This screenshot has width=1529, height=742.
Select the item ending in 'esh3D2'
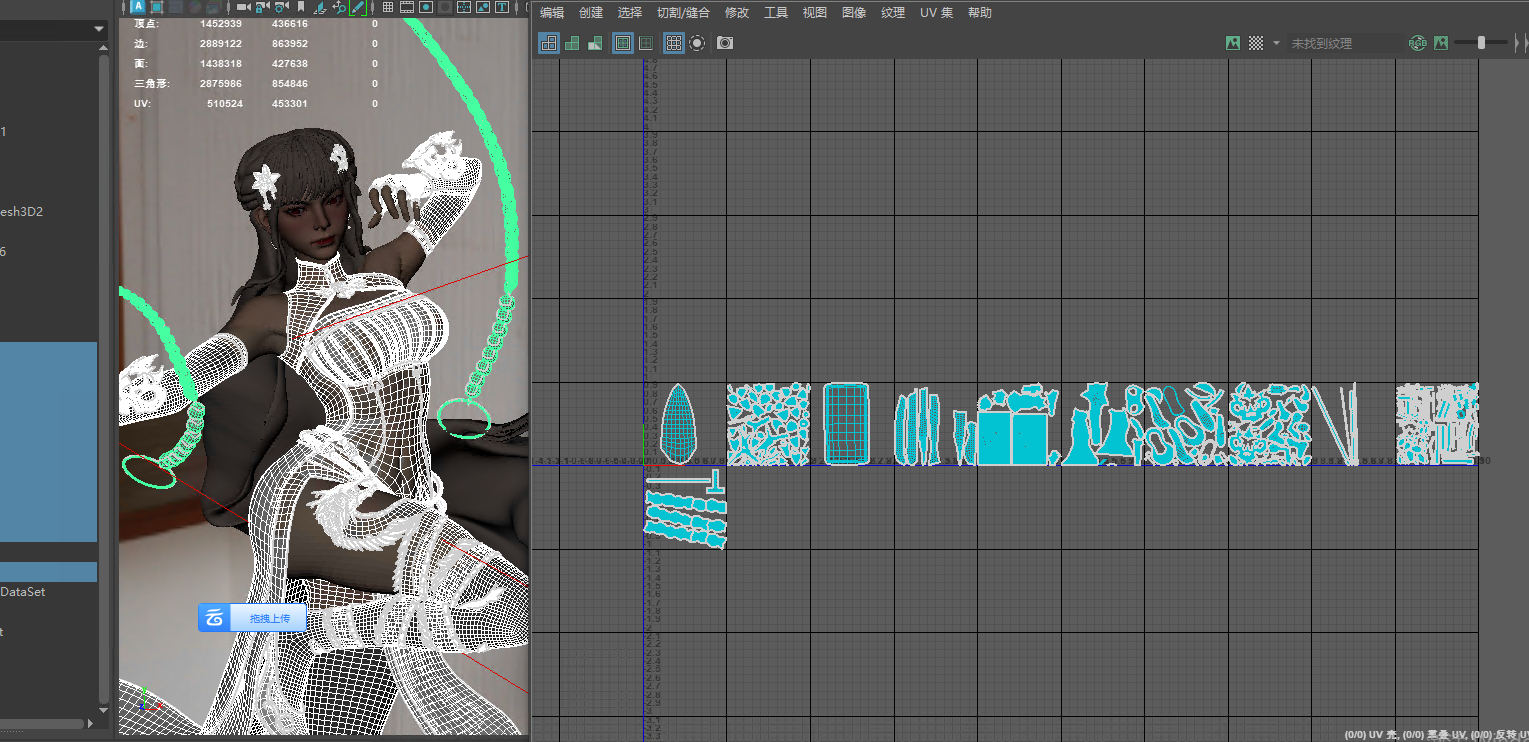21,212
